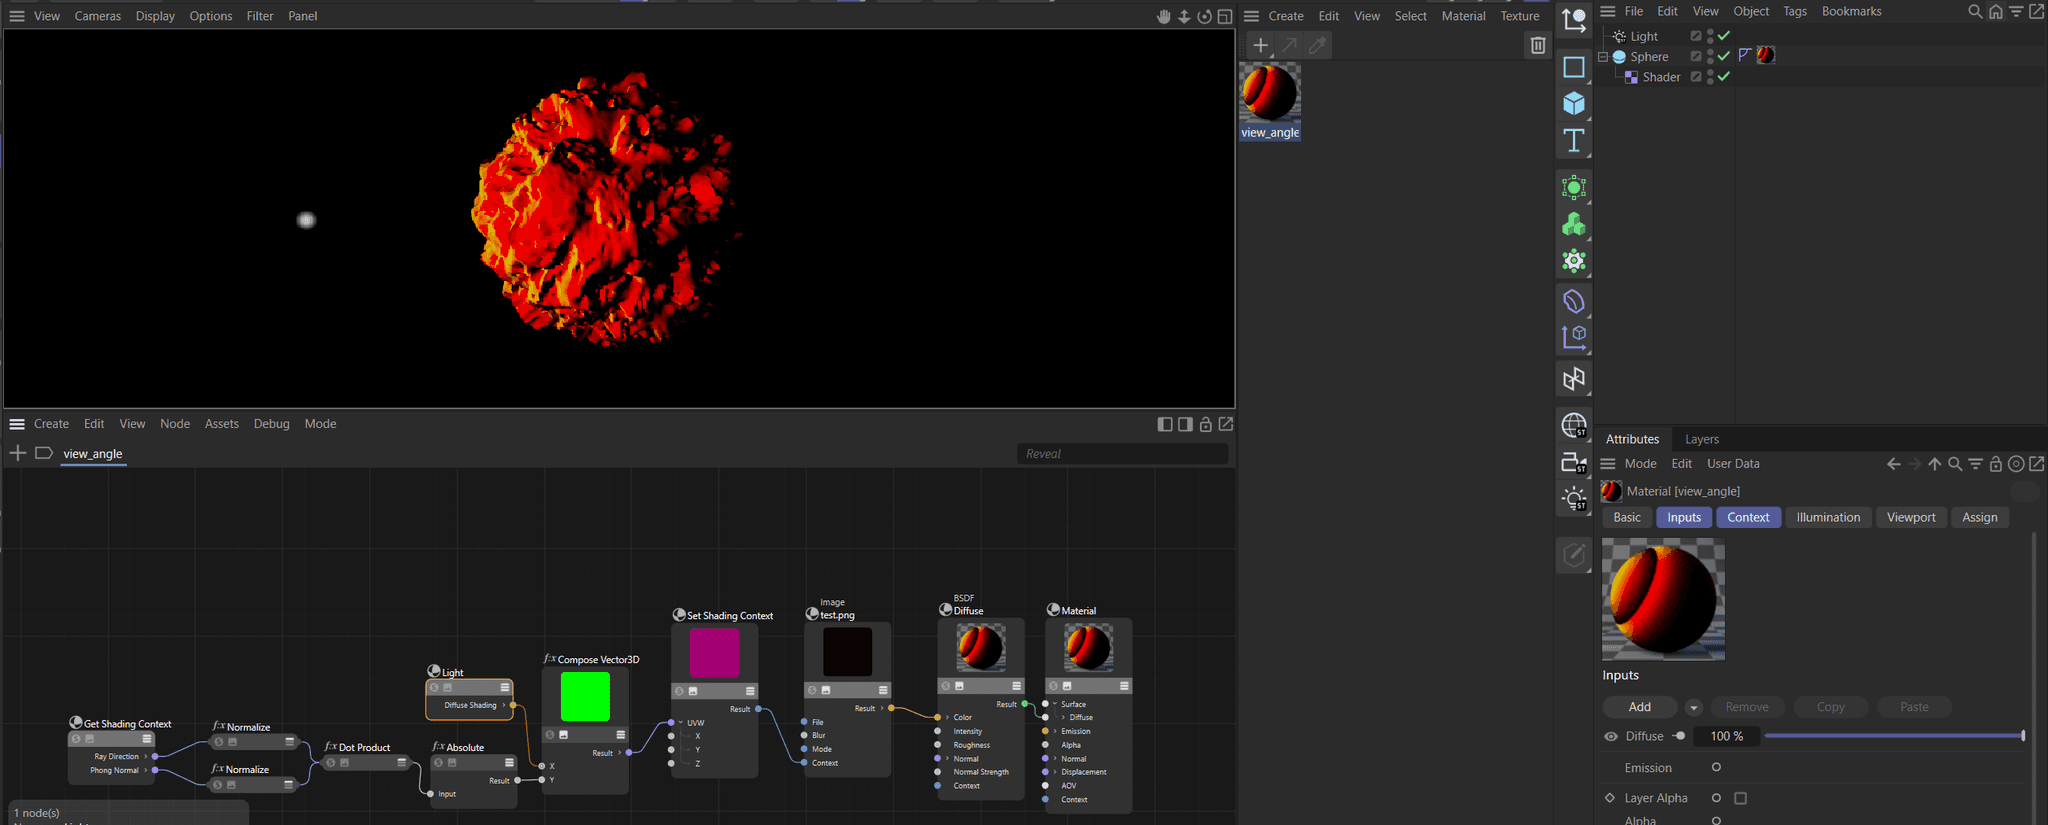Select the Move/Live selection tool in sidebar

point(1574,19)
